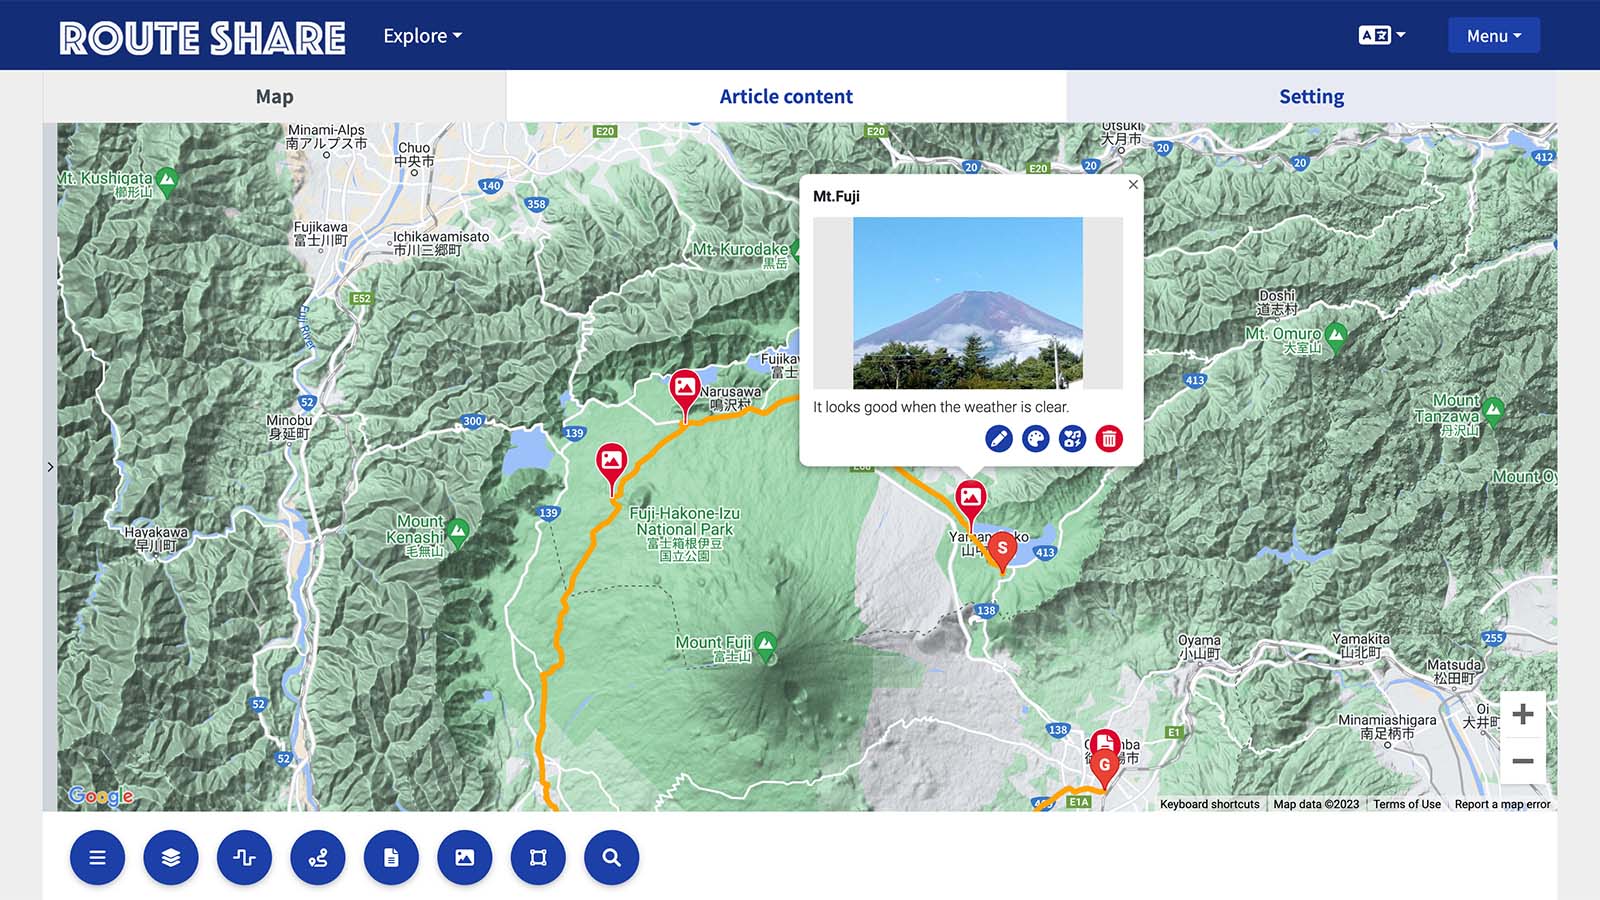1600x900 pixels.
Task: Click the Mt.Fuji photo thumbnail in popup
Action: pyautogui.click(x=968, y=303)
